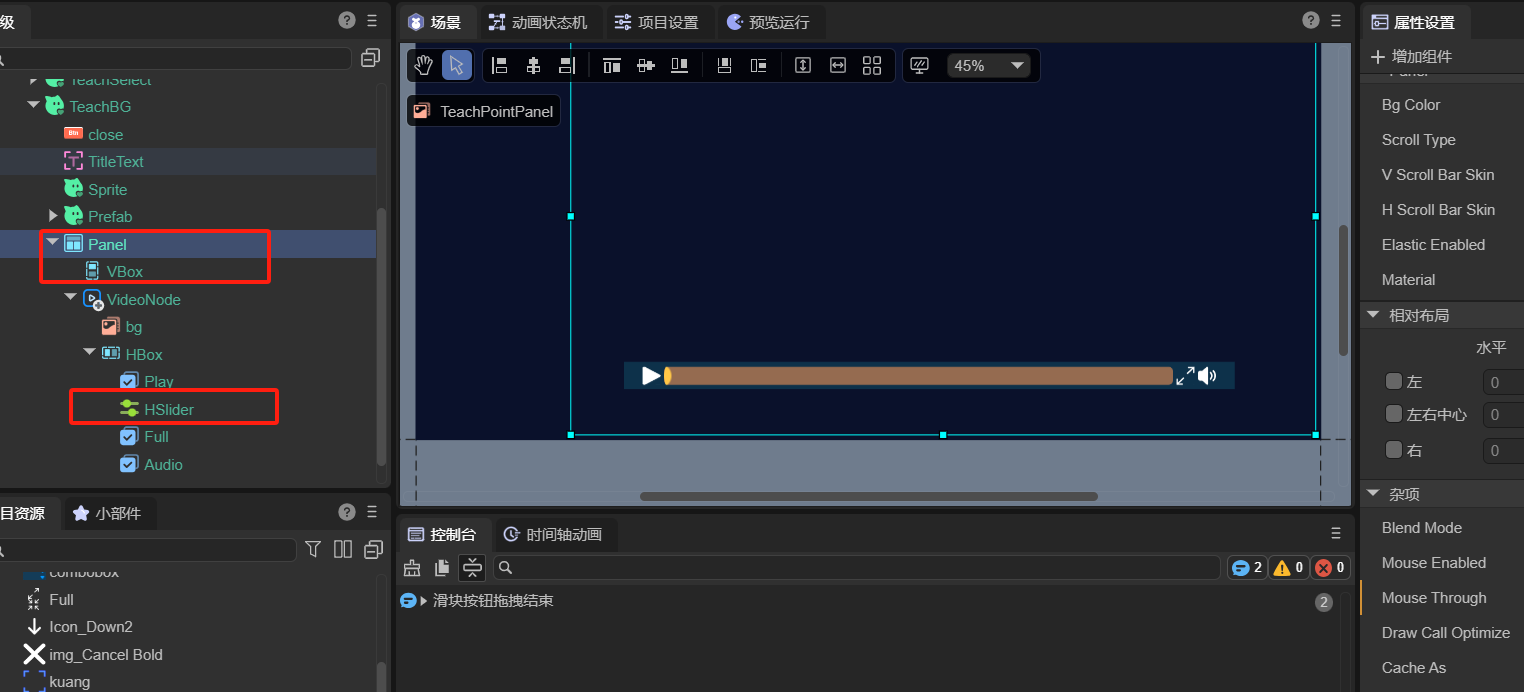The width and height of the screenshot is (1524, 692).
Task: Open the resources panel hamburger menu
Action: tap(372, 512)
